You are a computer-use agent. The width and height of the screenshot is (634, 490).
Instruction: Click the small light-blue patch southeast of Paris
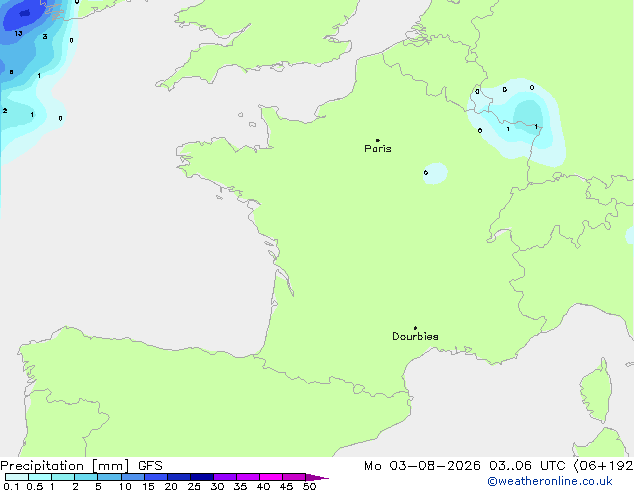click(435, 173)
